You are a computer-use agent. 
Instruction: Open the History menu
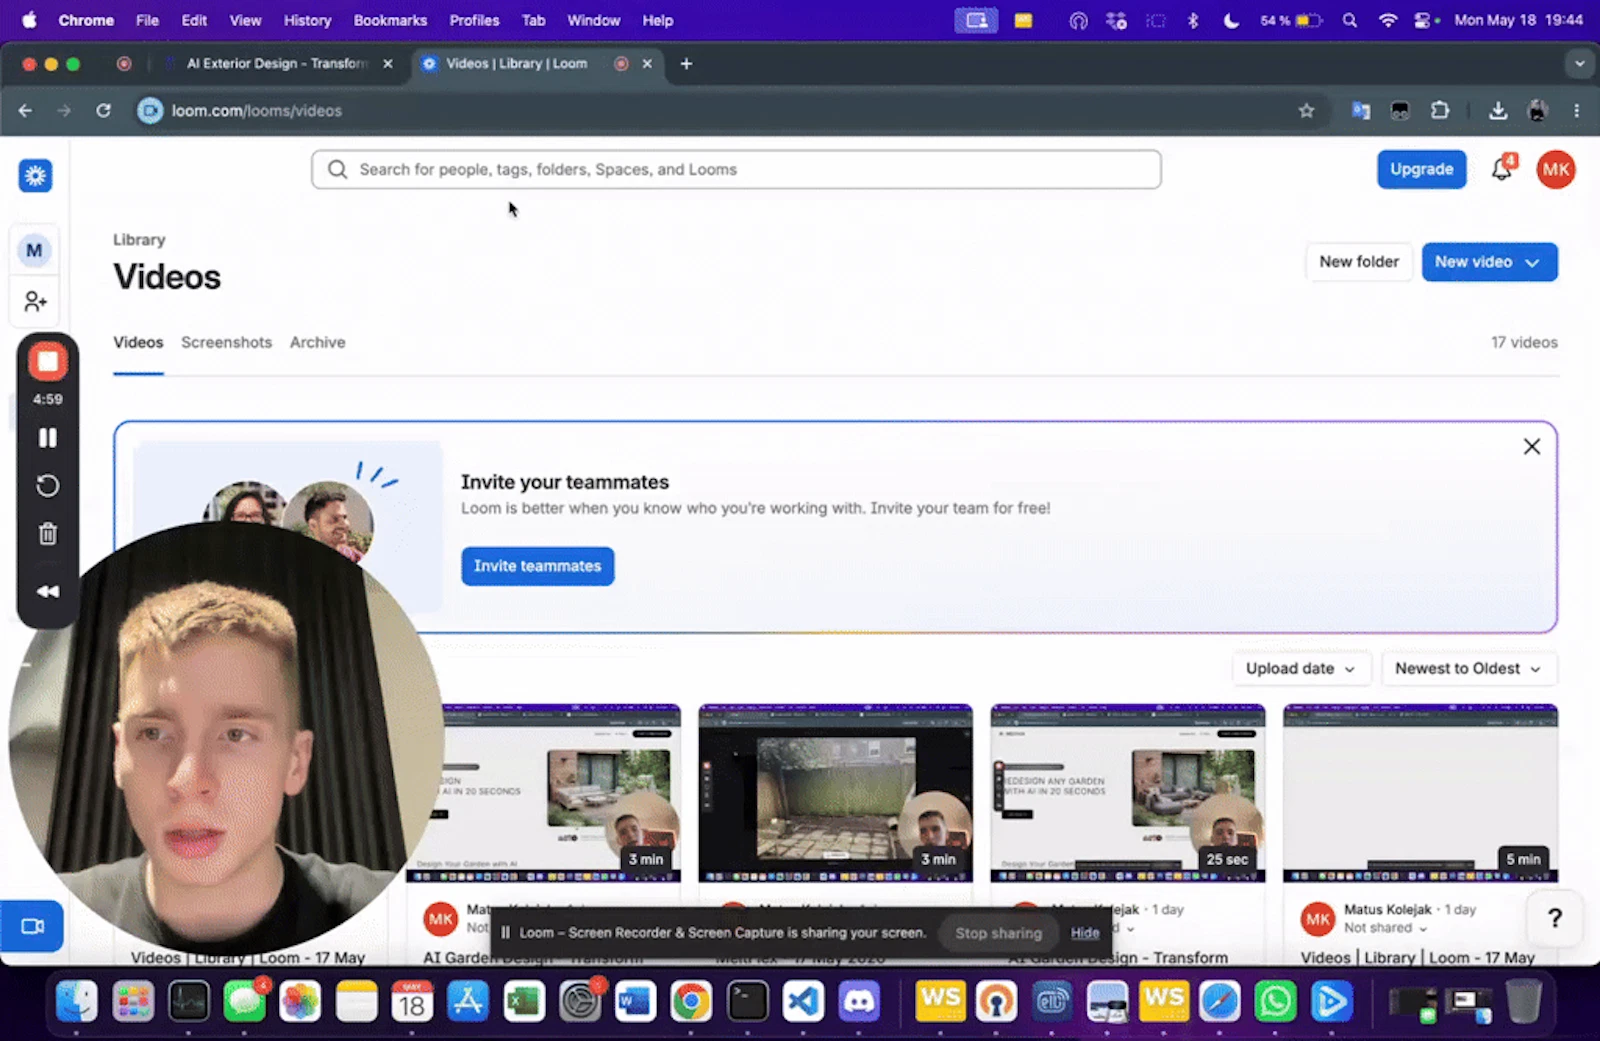click(307, 20)
